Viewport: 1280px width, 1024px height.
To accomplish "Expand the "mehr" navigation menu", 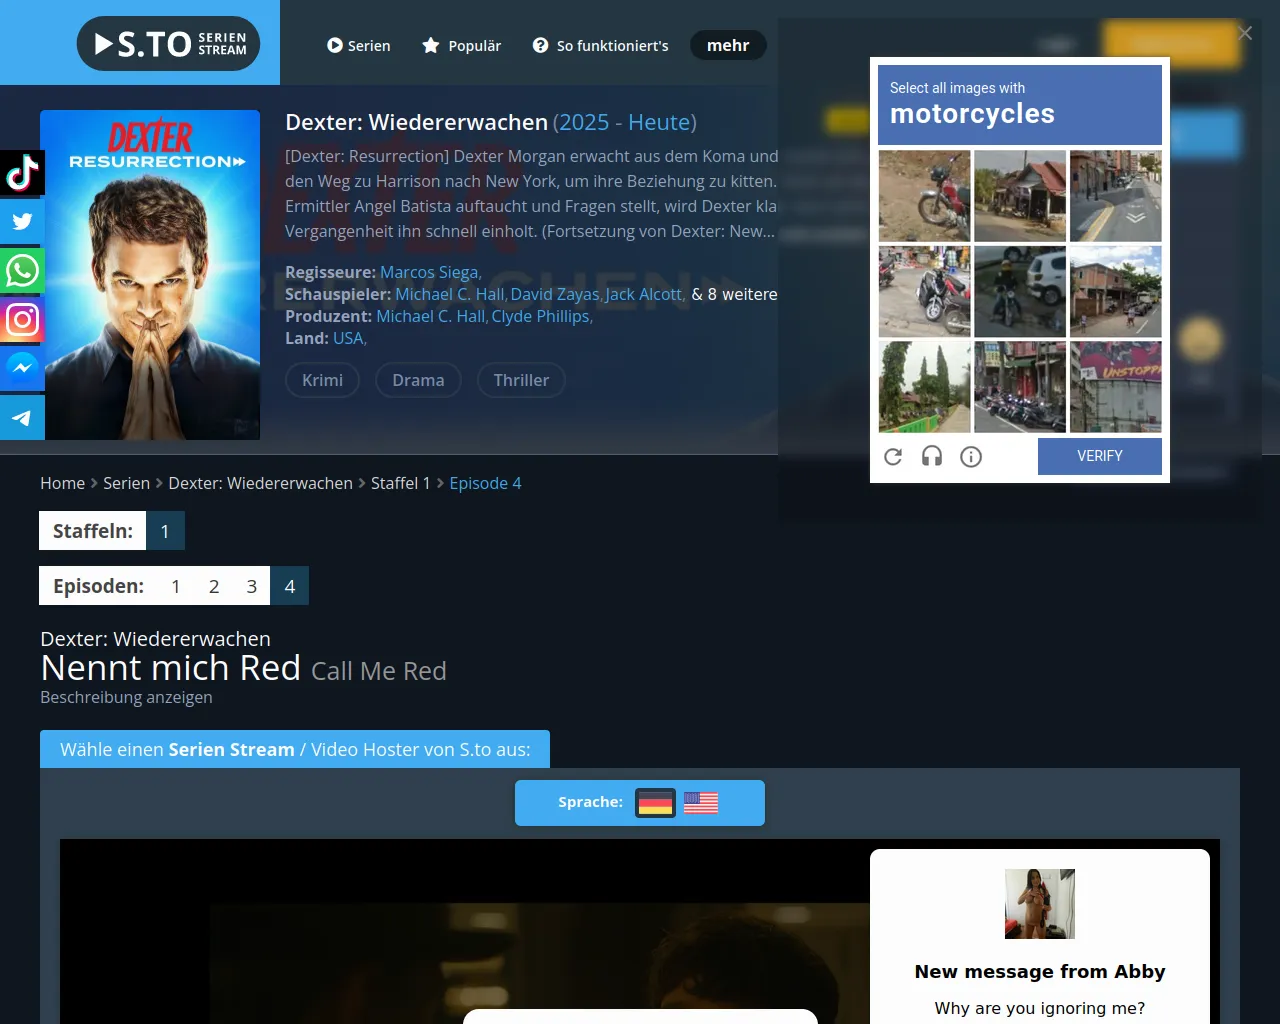I will point(728,45).
